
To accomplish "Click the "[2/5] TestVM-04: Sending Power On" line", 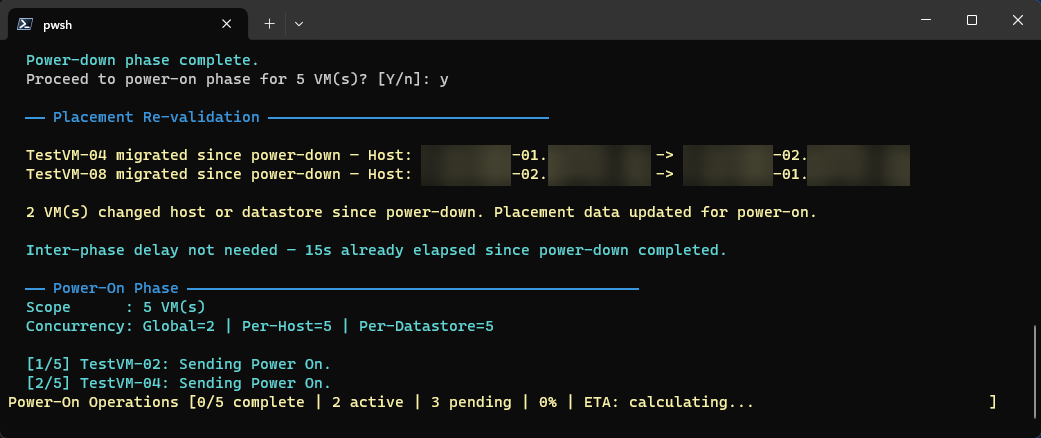I will (x=178, y=383).
